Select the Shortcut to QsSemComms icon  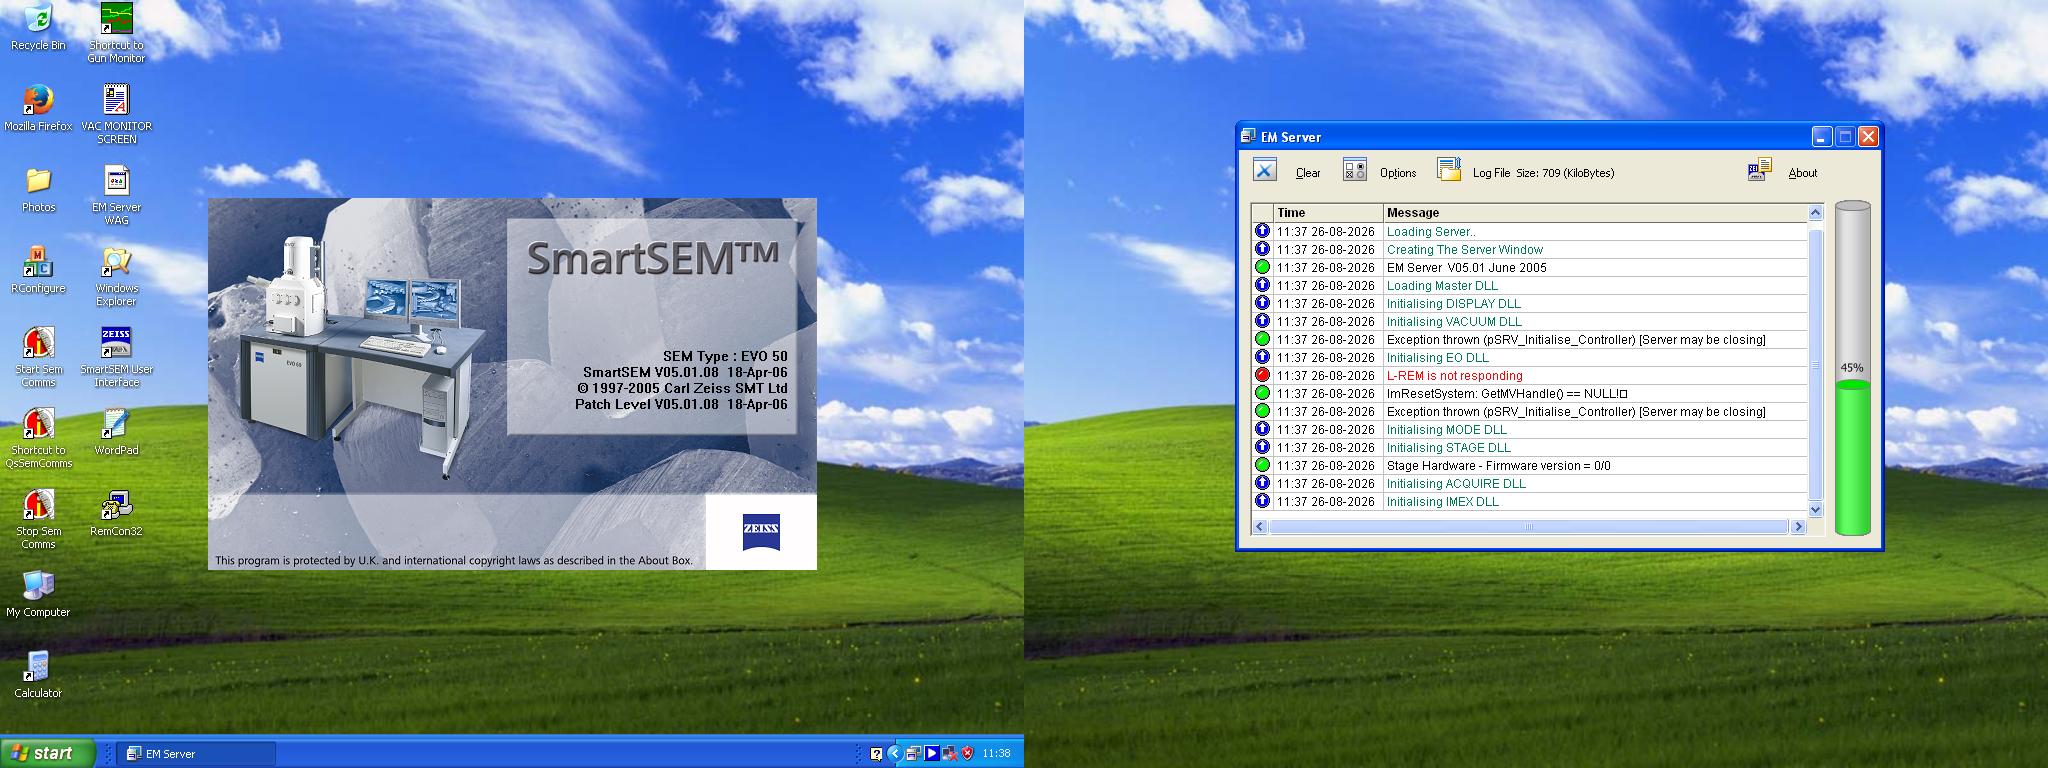(x=38, y=438)
